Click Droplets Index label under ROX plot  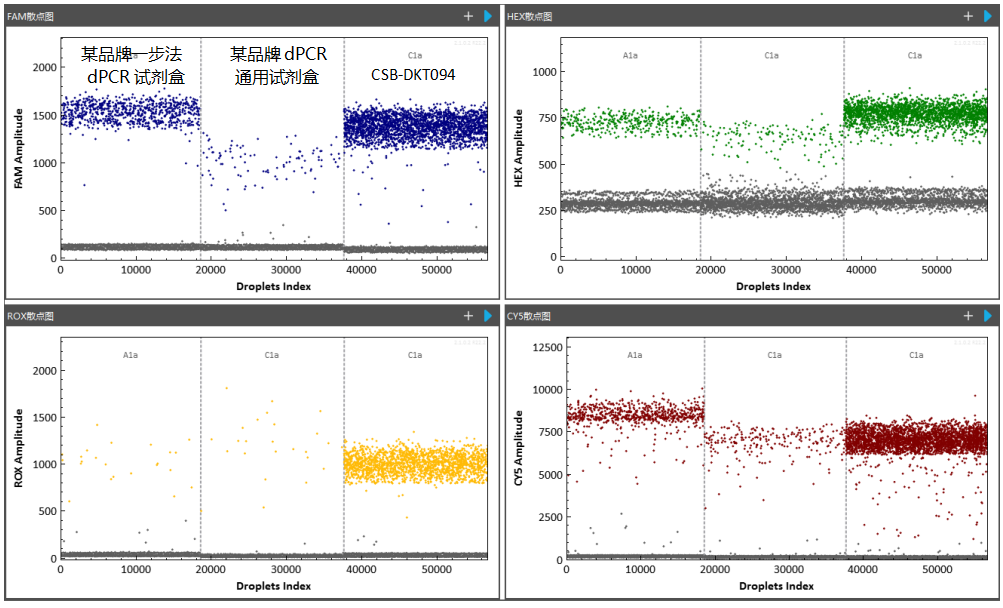tap(273, 585)
